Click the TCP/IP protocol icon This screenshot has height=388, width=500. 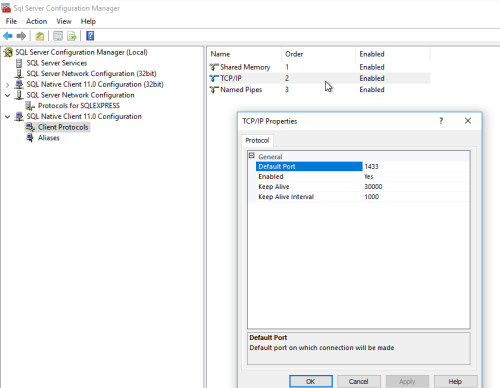pyautogui.click(x=214, y=78)
